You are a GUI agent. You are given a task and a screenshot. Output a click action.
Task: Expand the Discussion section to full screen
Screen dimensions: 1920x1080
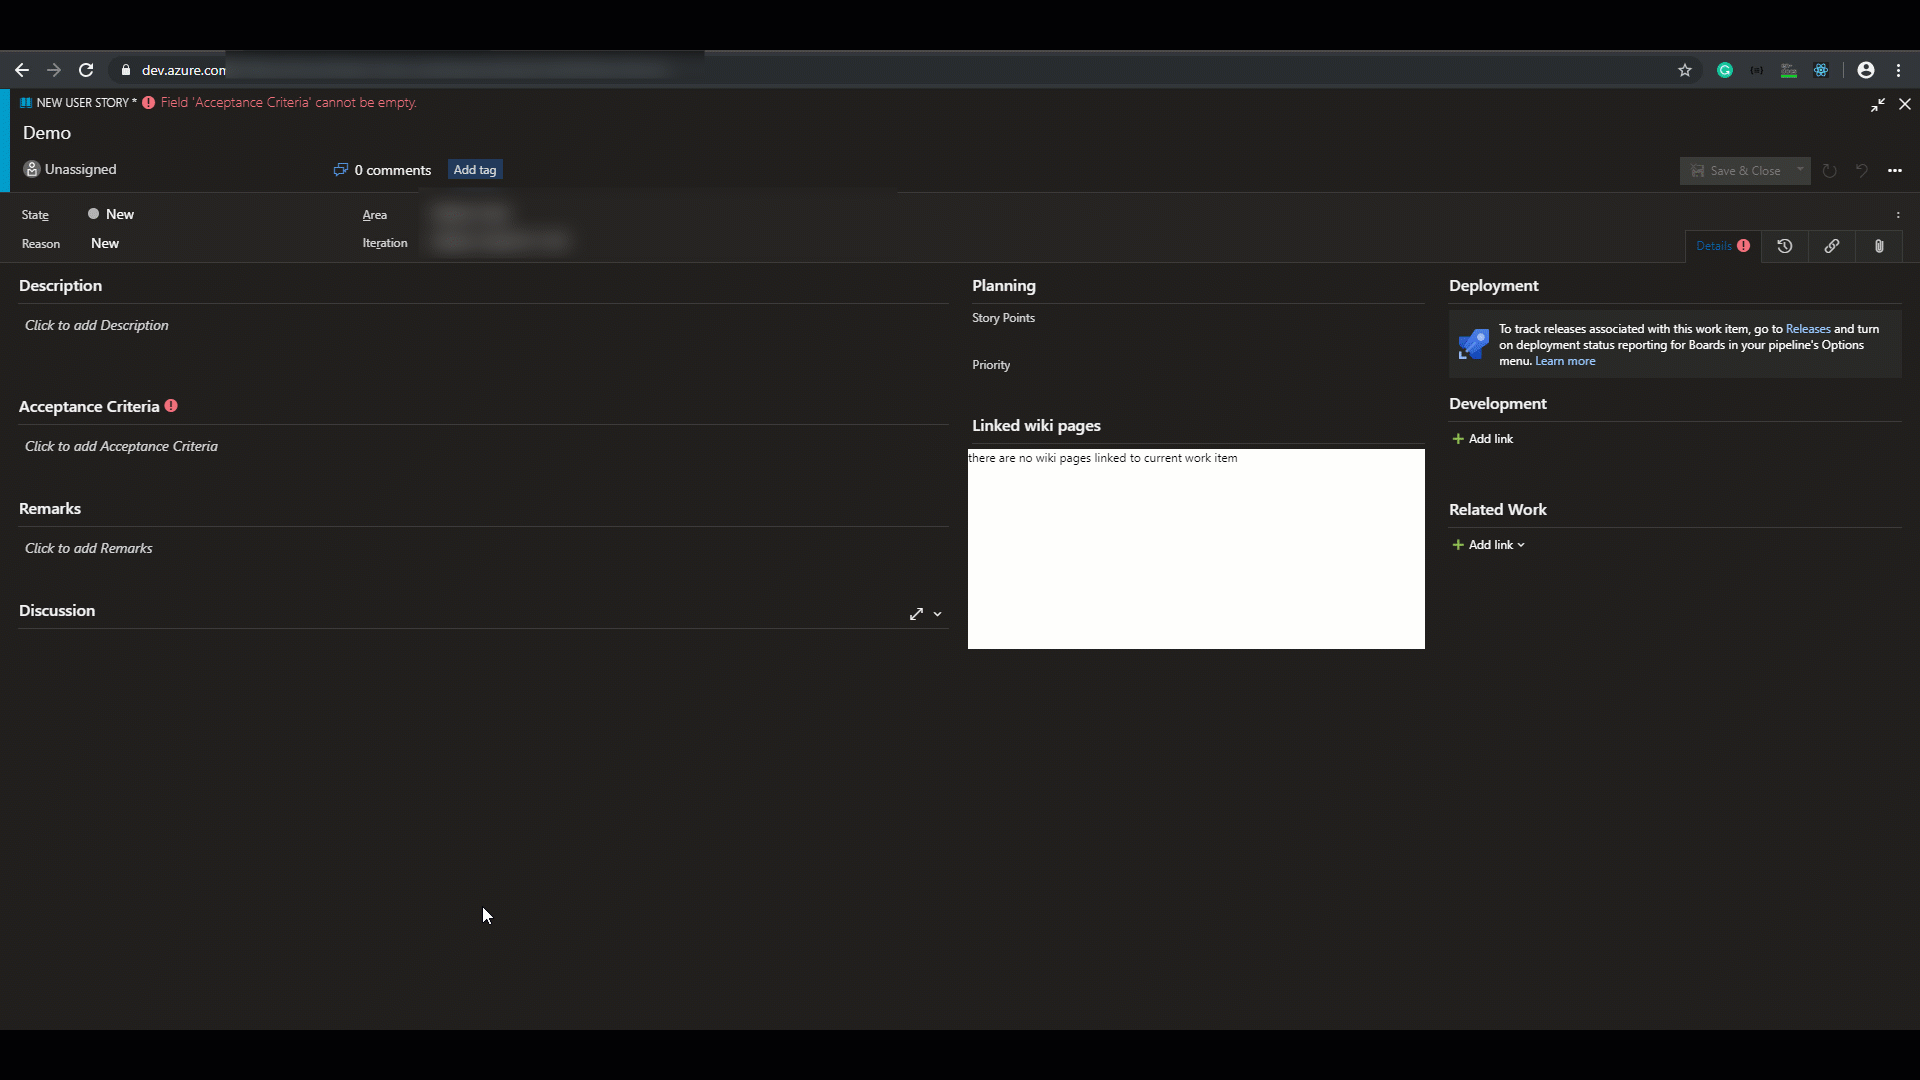point(916,614)
